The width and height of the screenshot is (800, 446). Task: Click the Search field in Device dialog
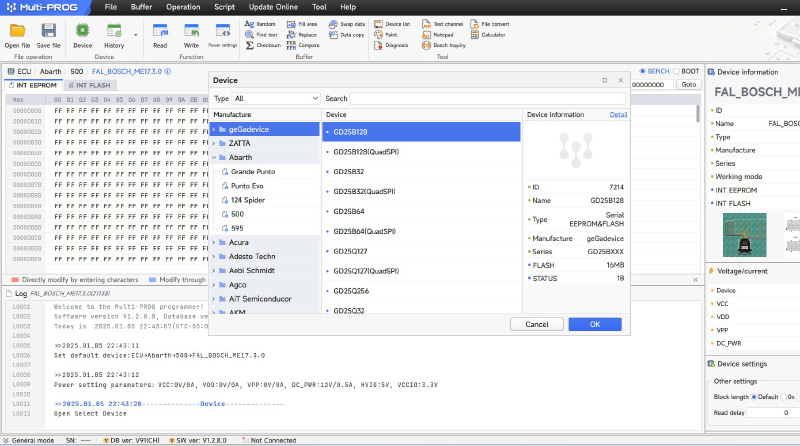tap(487, 99)
